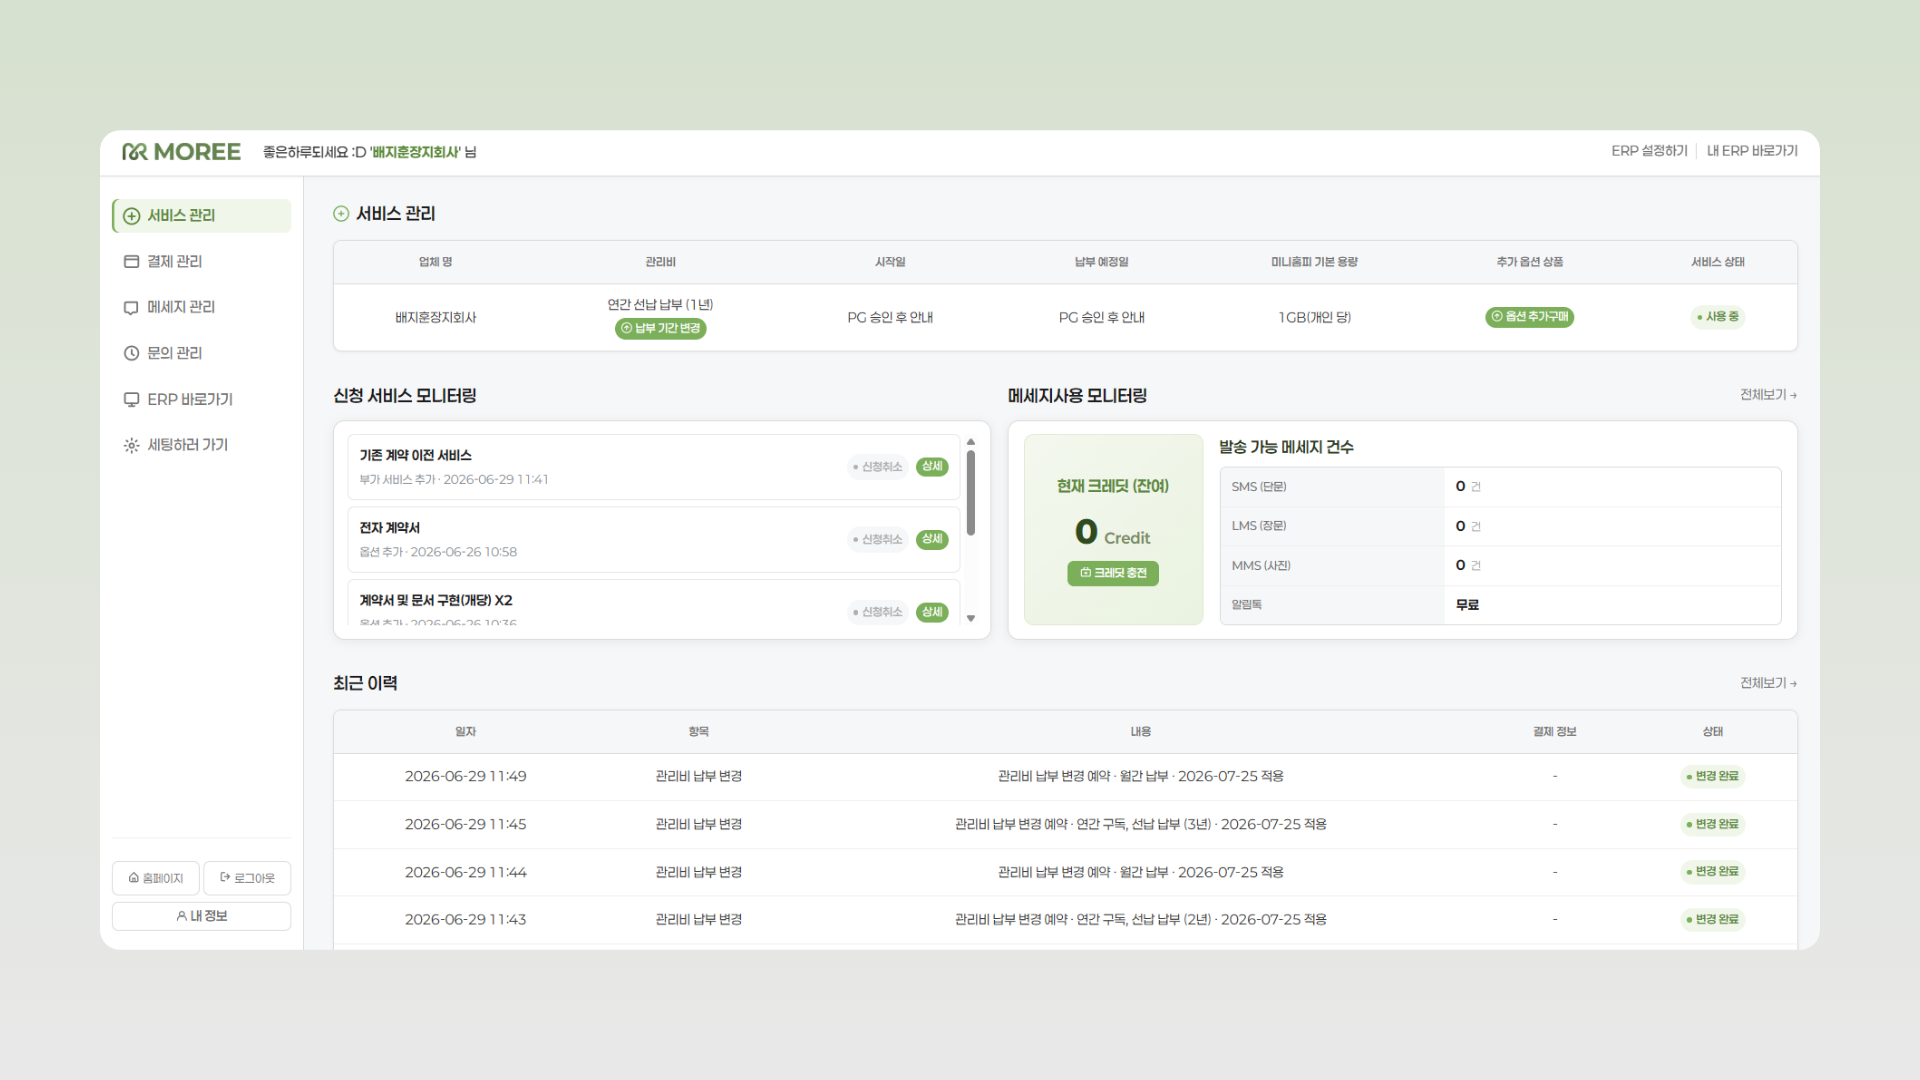
Task: Click the 결제 관리 card icon
Action: click(131, 261)
